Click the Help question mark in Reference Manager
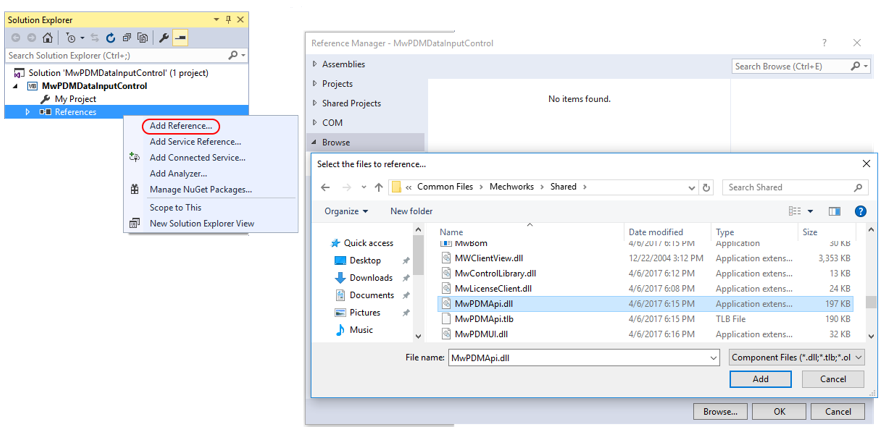The height and width of the screenshot is (430, 889). [x=824, y=43]
